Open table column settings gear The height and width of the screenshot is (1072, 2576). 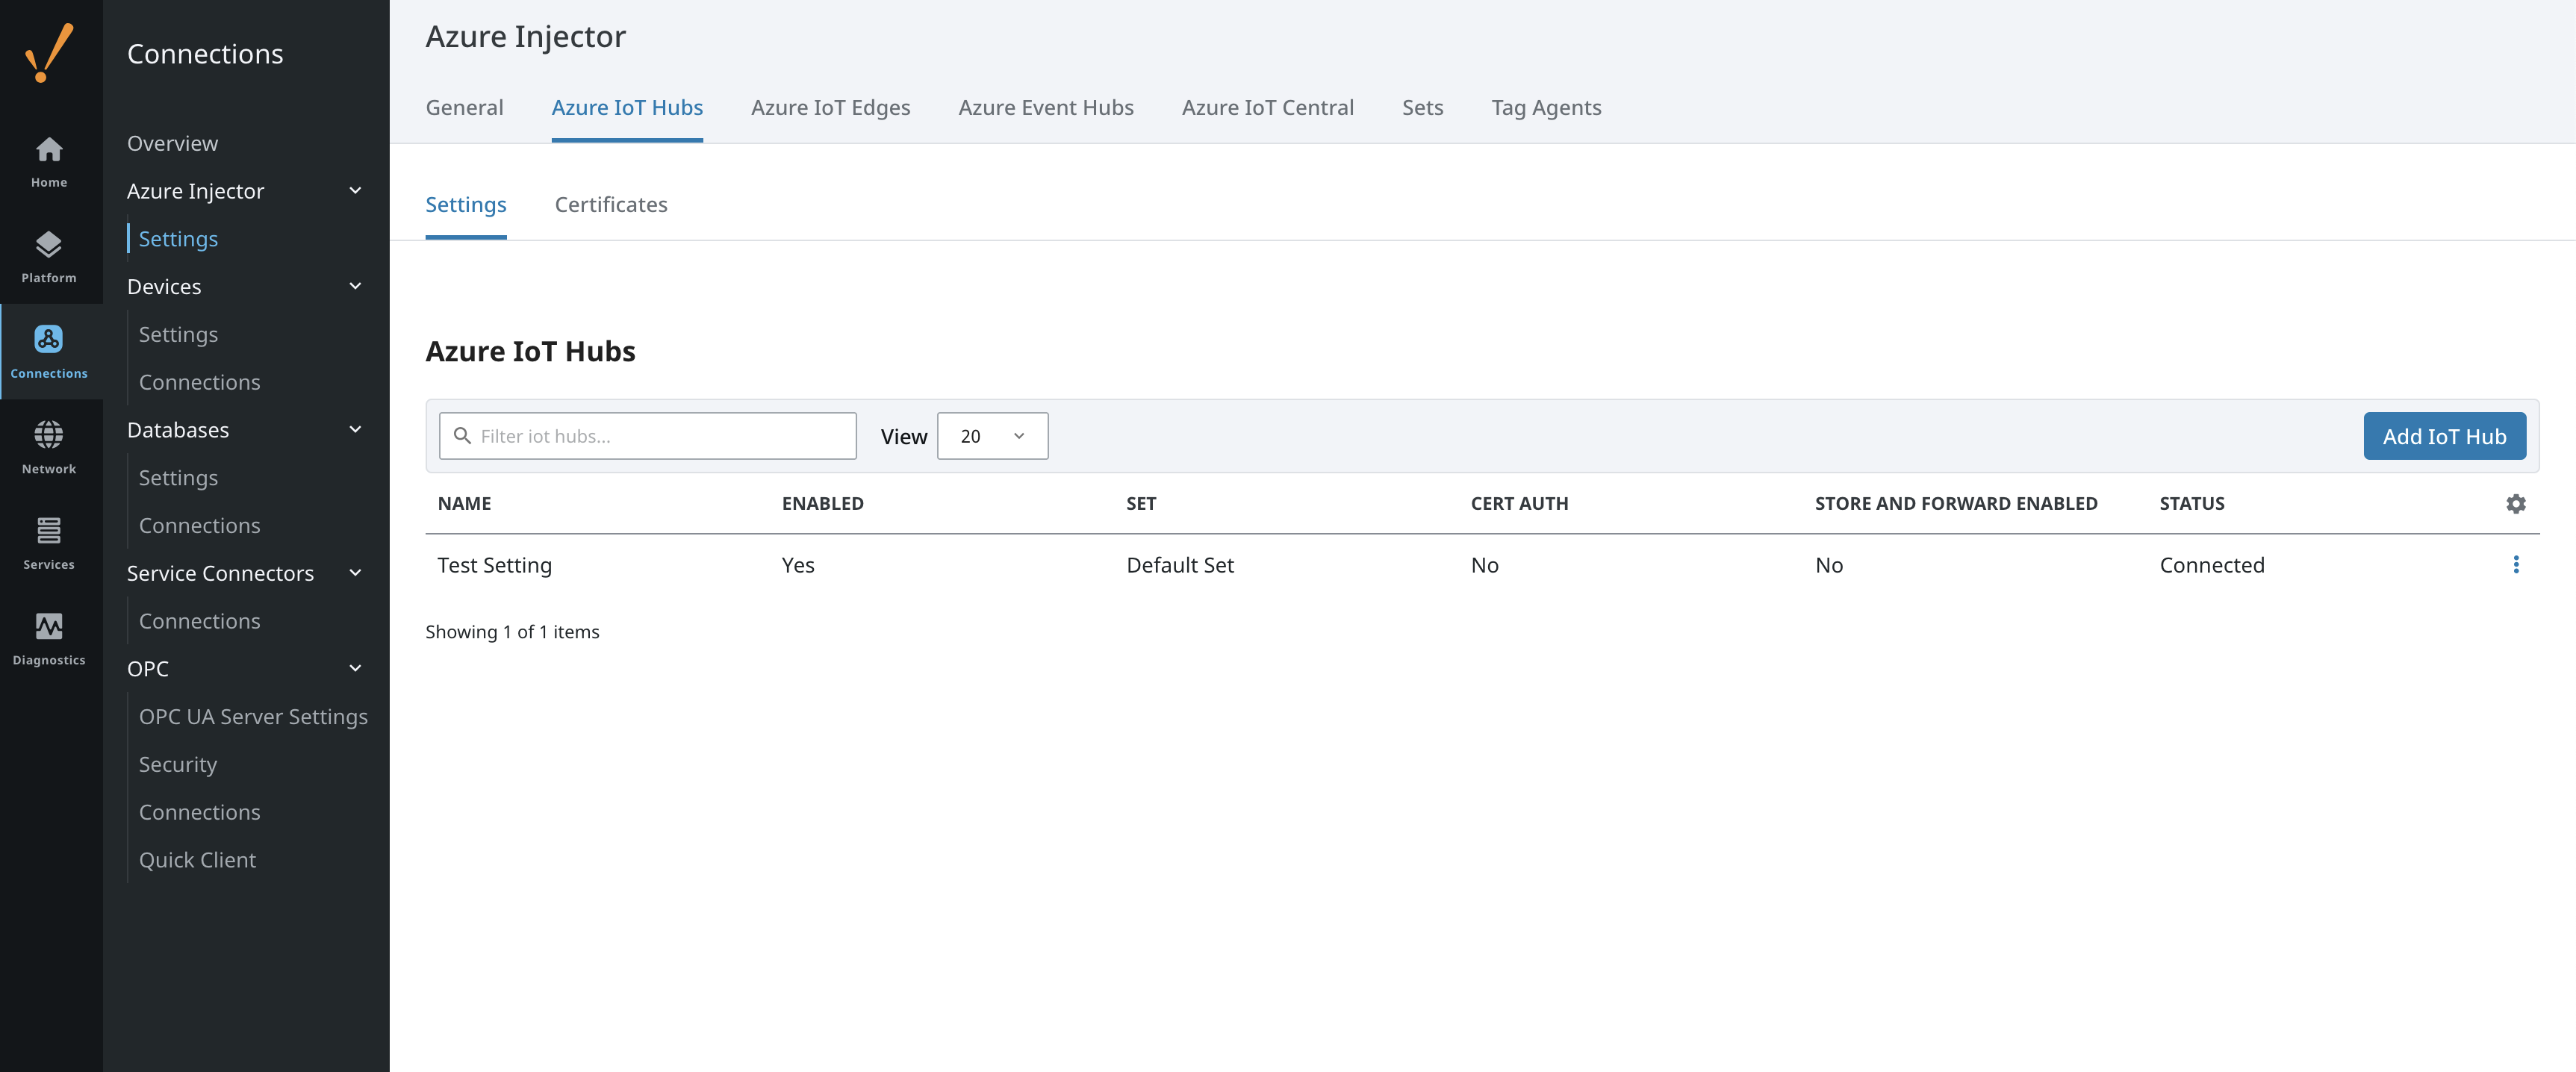tap(2515, 504)
